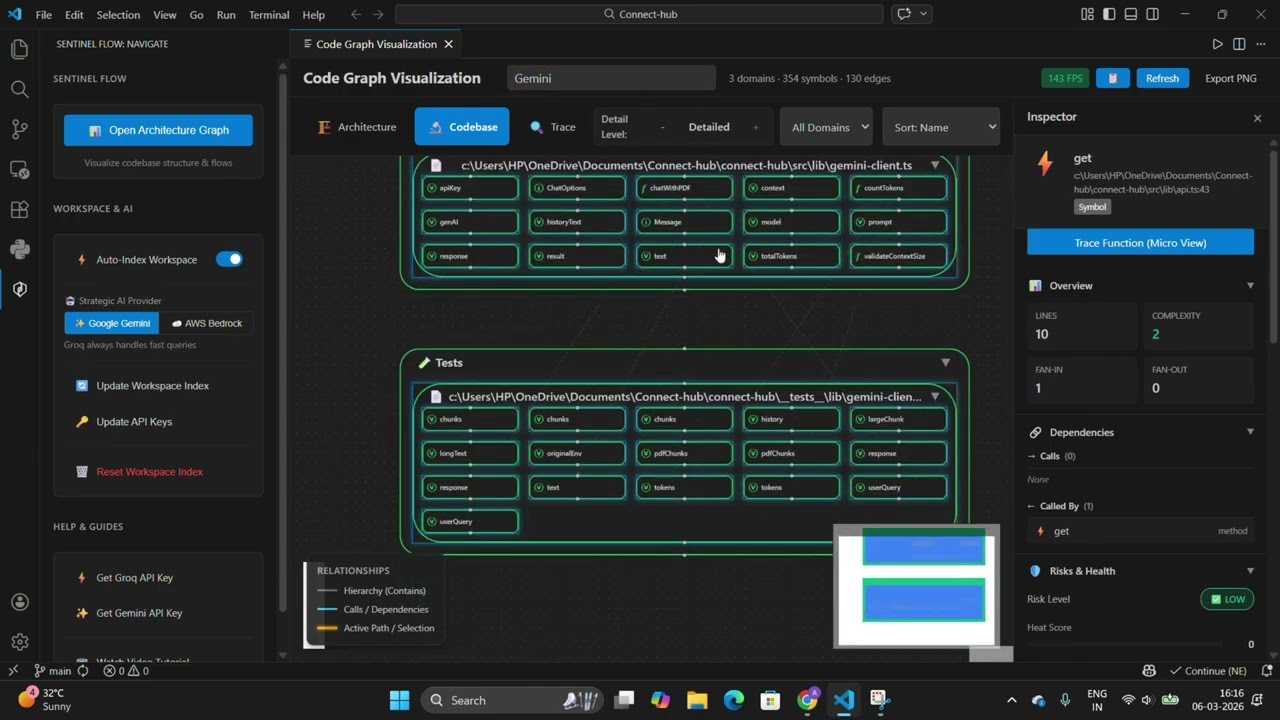The width and height of the screenshot is (1280, 720).
Task: Click the split editor icon
Action: (1239, 44)
